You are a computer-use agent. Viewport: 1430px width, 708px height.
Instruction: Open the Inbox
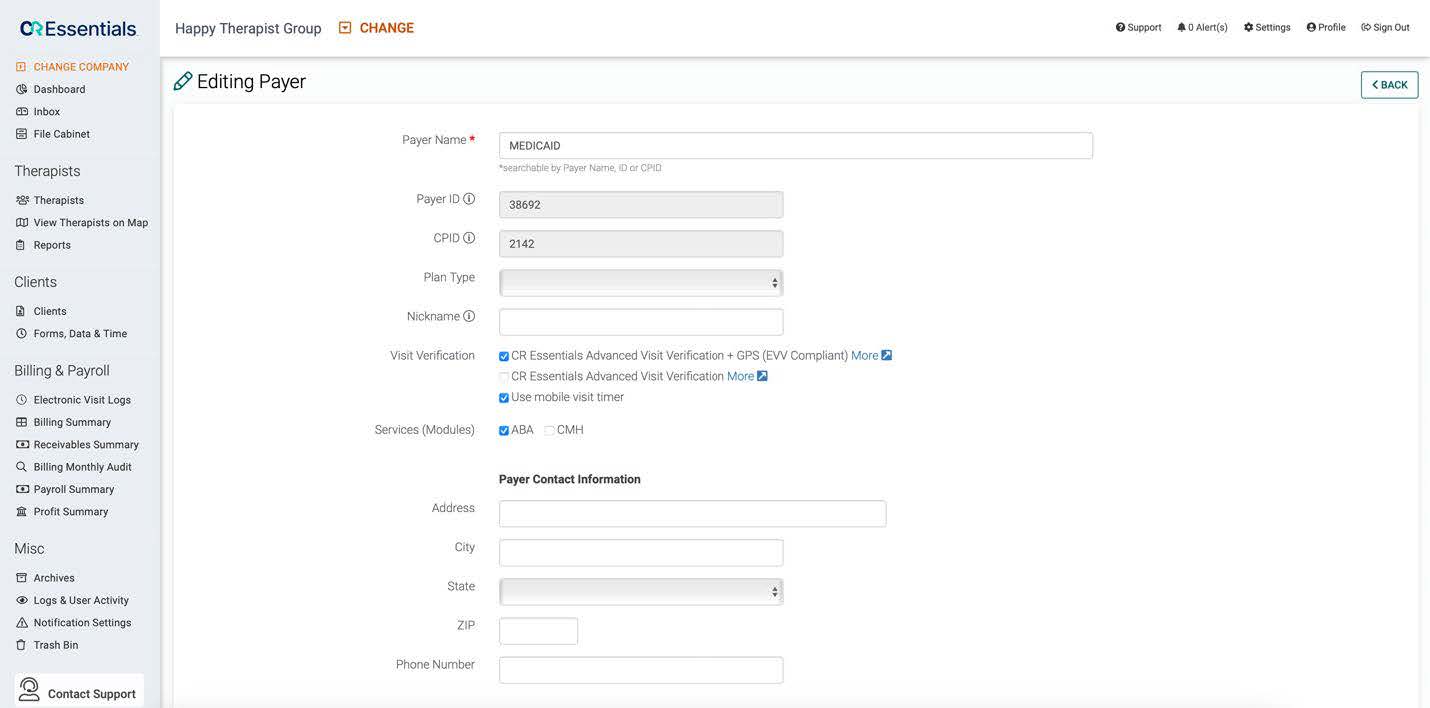tap(46, 111)
